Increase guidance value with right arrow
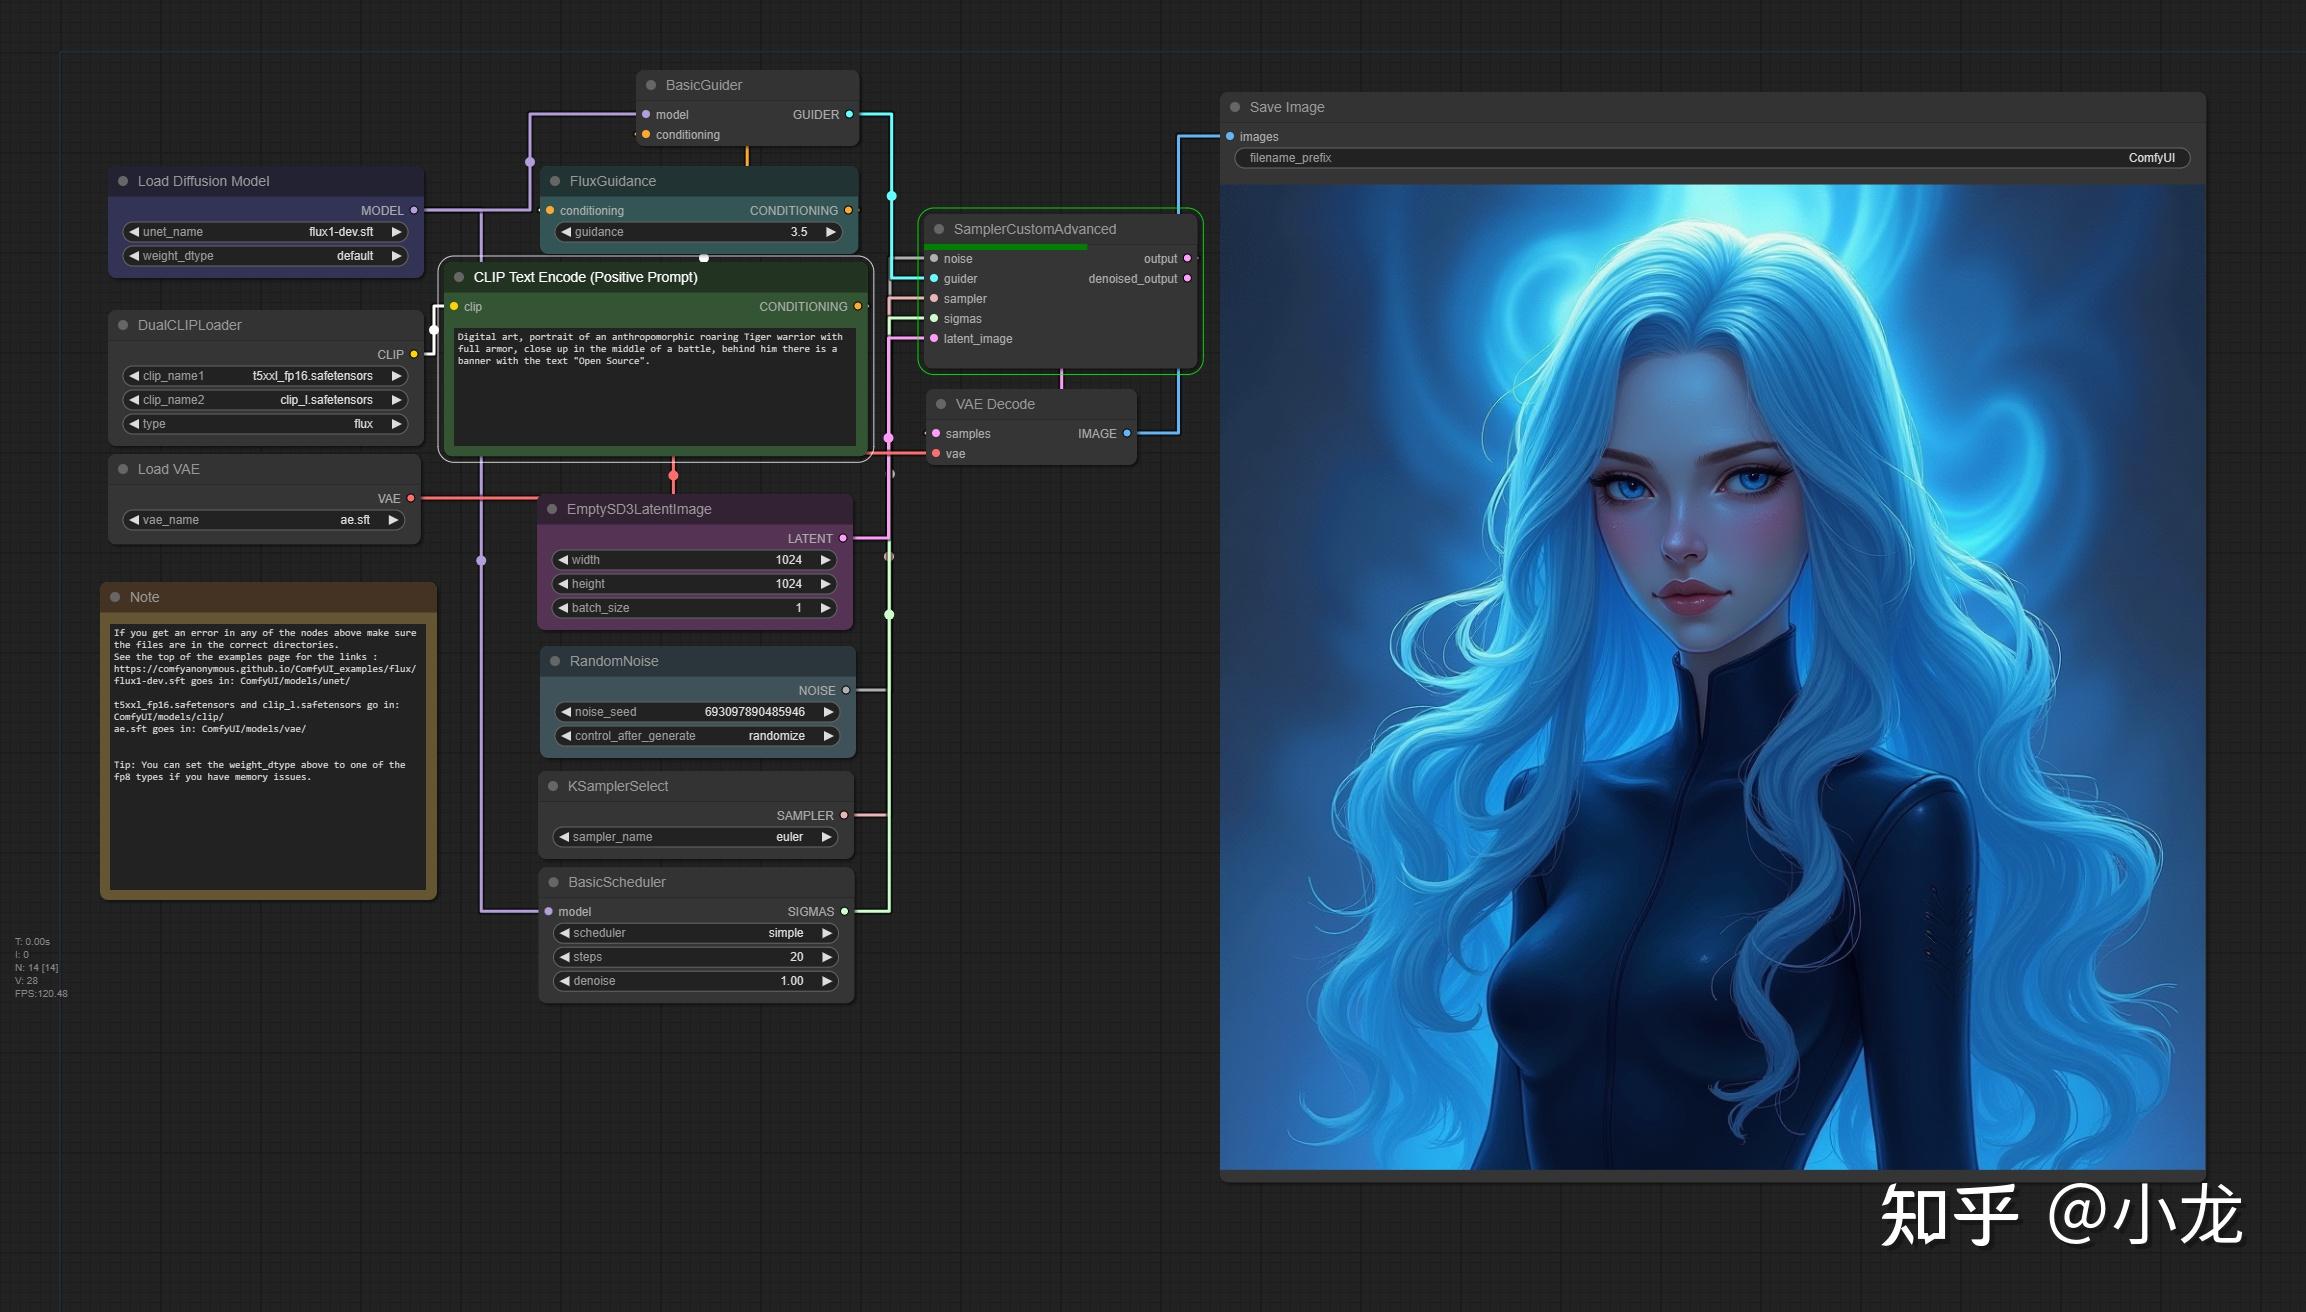This screenshot has width=2306, height=1312. (830, 232)
